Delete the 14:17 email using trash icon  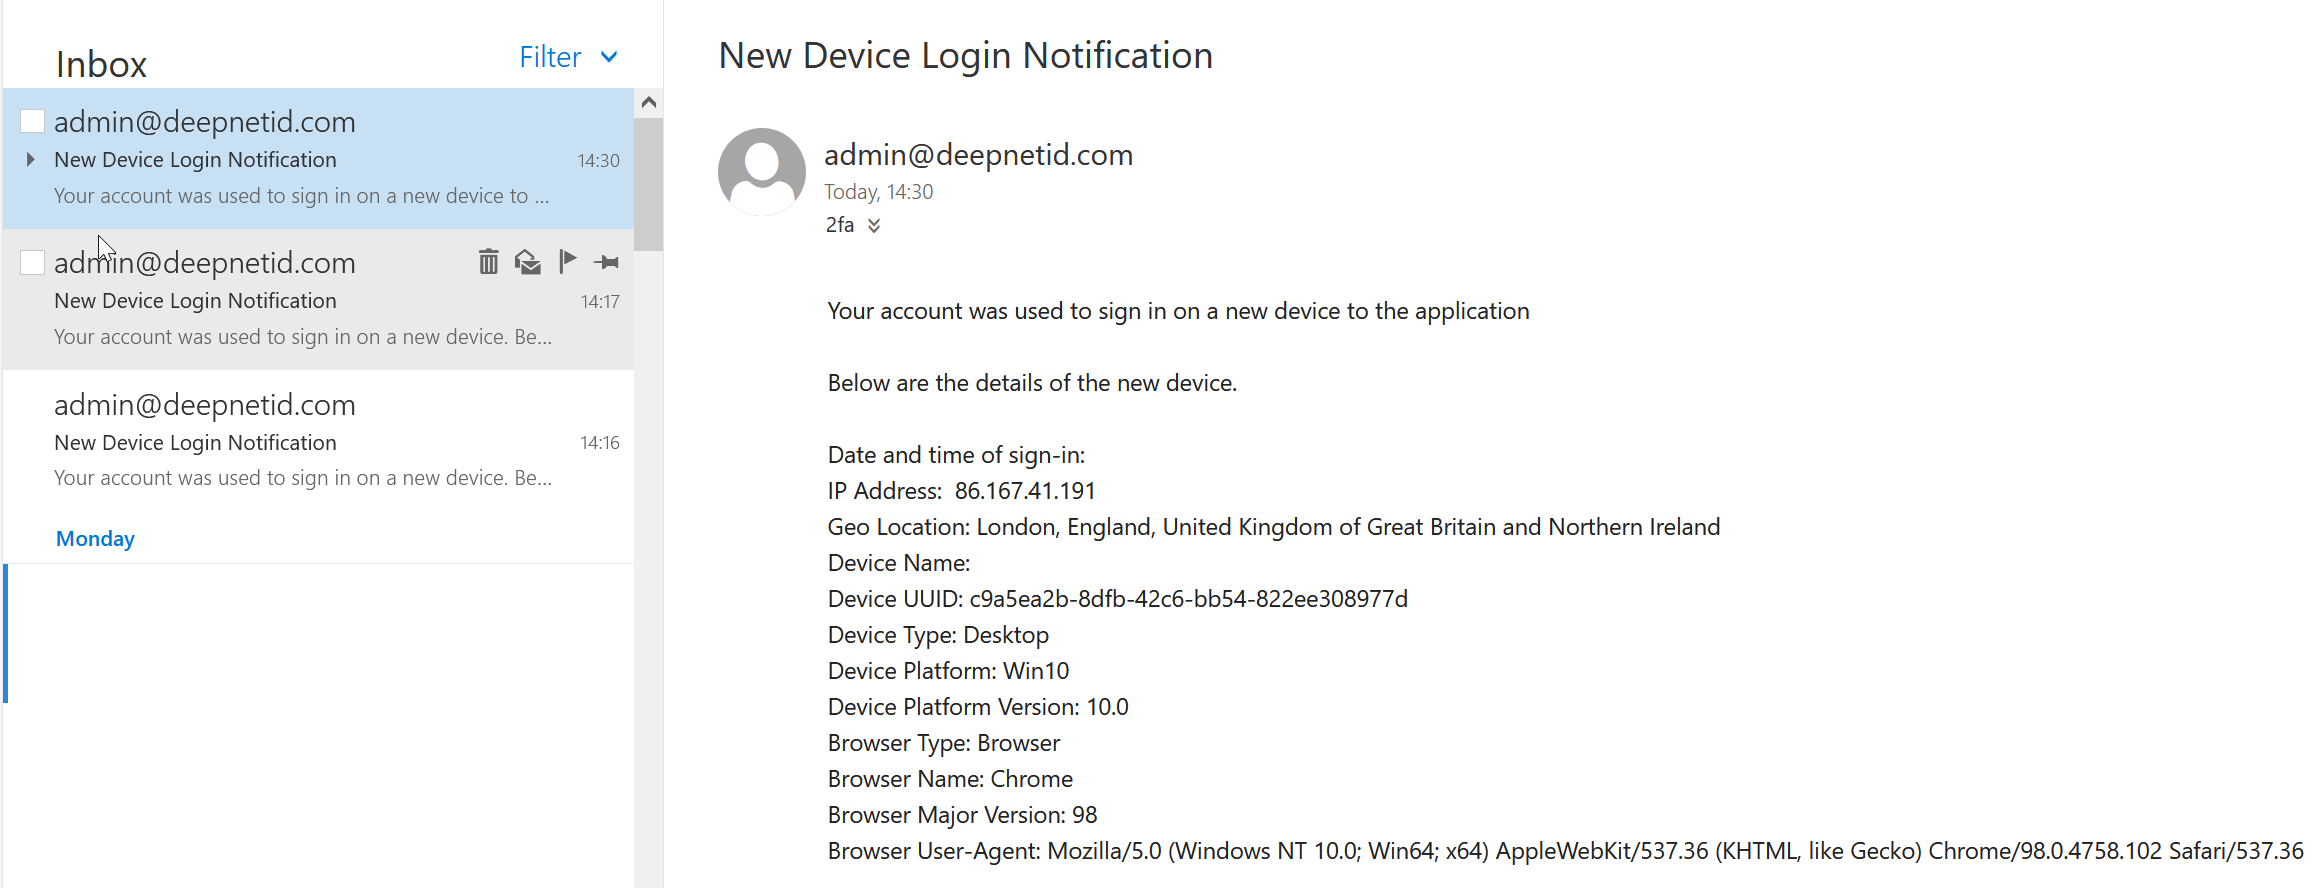click(488, 262)
